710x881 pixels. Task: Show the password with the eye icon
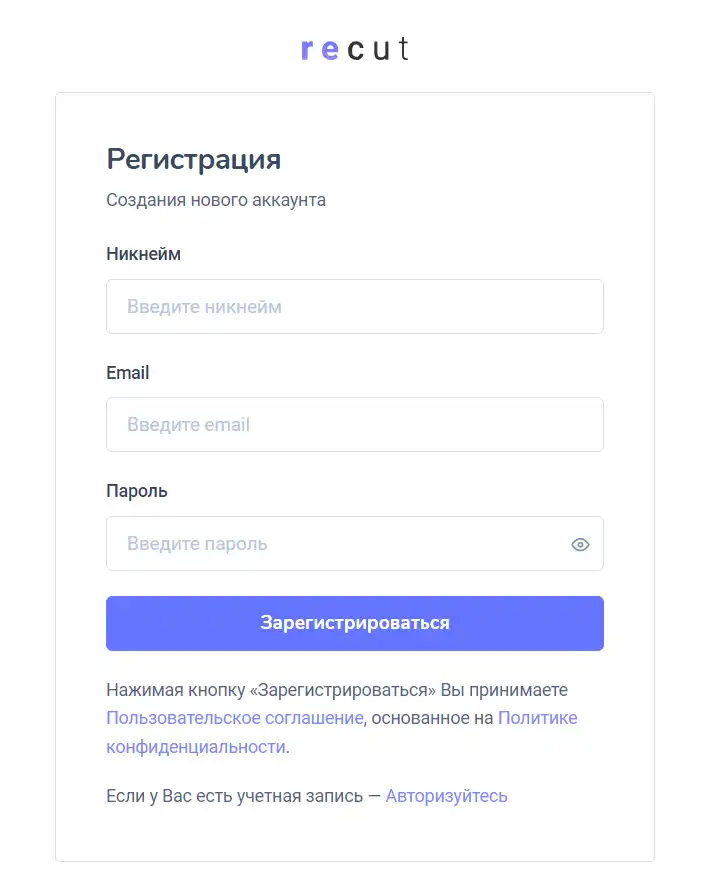(x=580, y=544)
